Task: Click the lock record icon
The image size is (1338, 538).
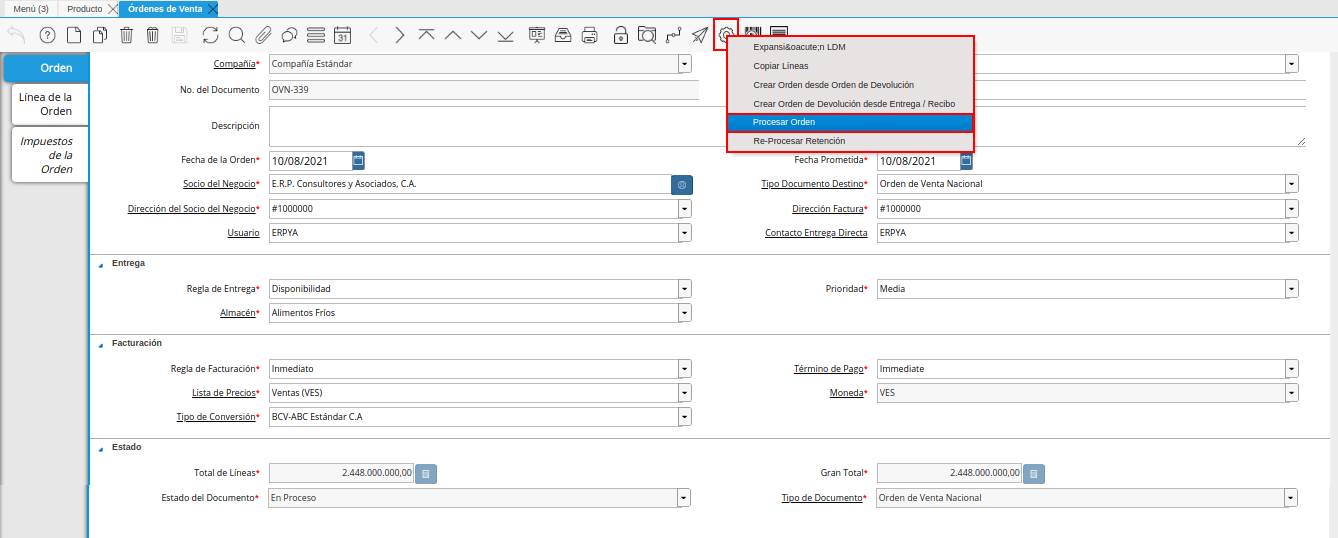Action: click(x=620, y=35)
